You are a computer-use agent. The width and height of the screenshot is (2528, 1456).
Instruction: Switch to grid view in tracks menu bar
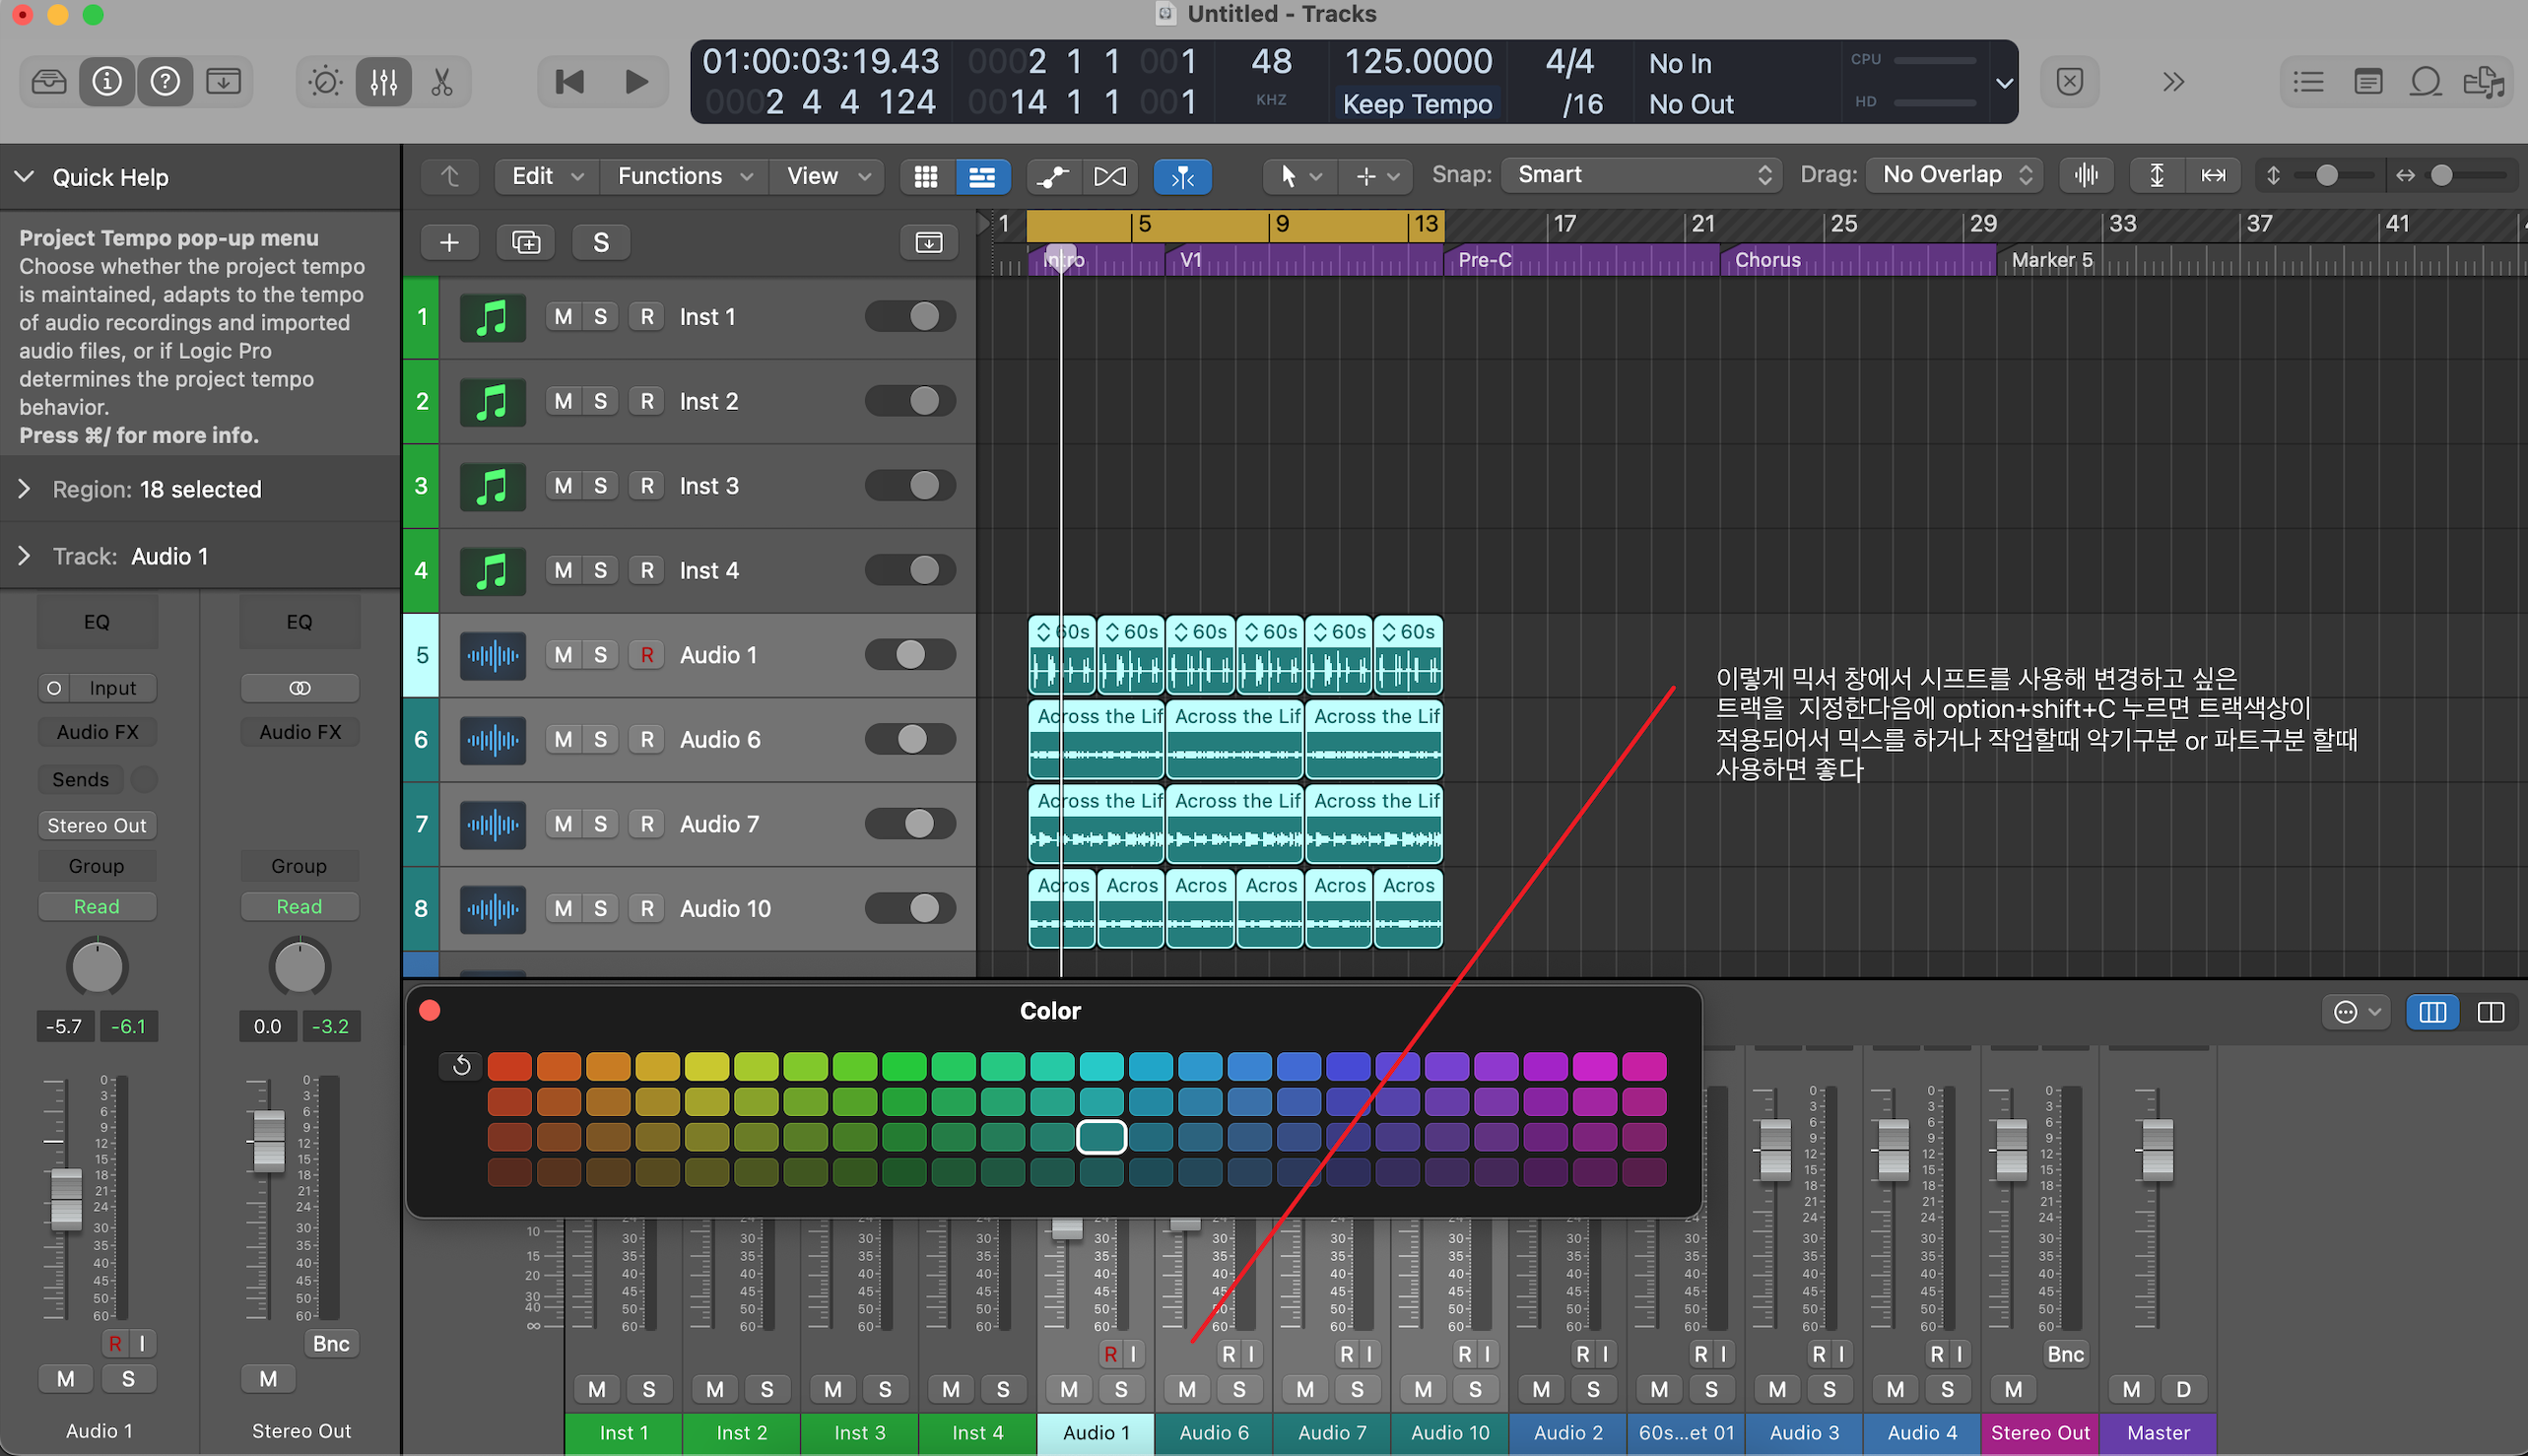click(926, 176)
